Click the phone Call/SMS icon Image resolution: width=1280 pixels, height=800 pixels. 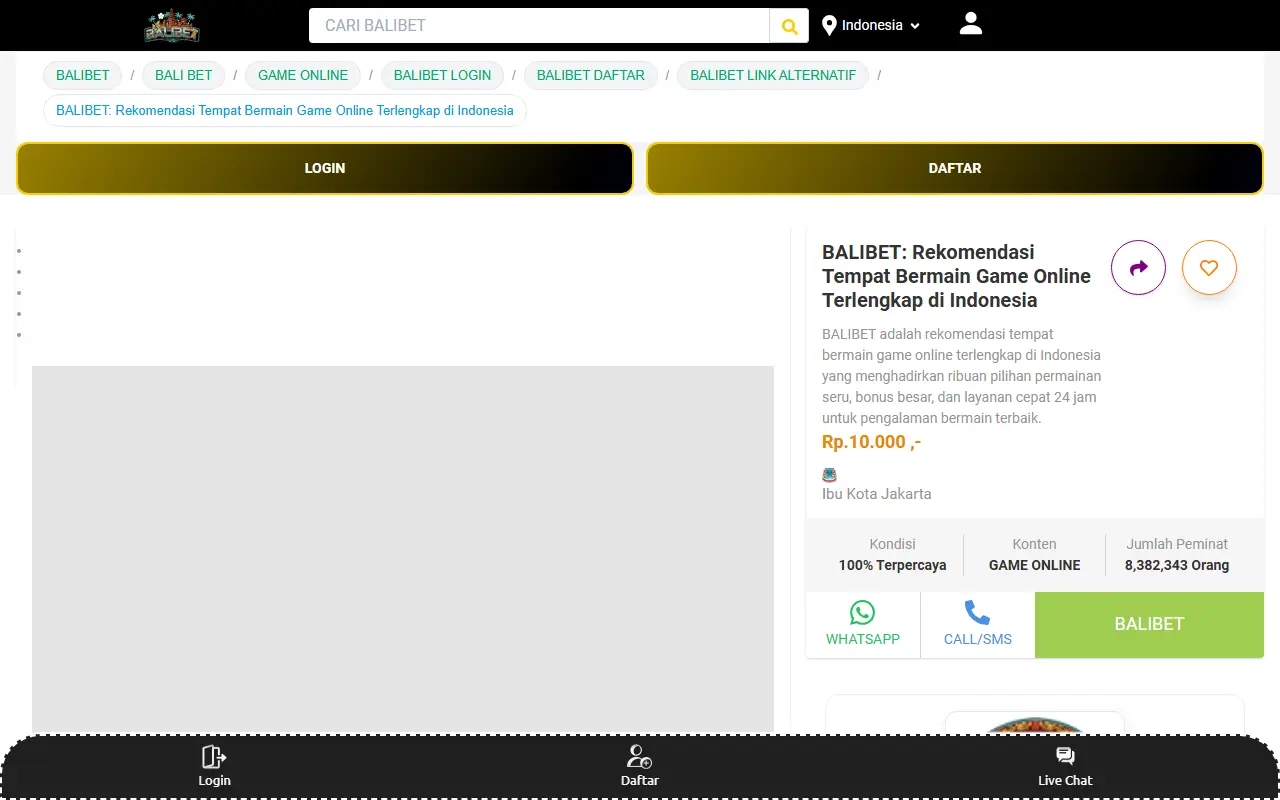pyautogui.click(x=977, y=612)
